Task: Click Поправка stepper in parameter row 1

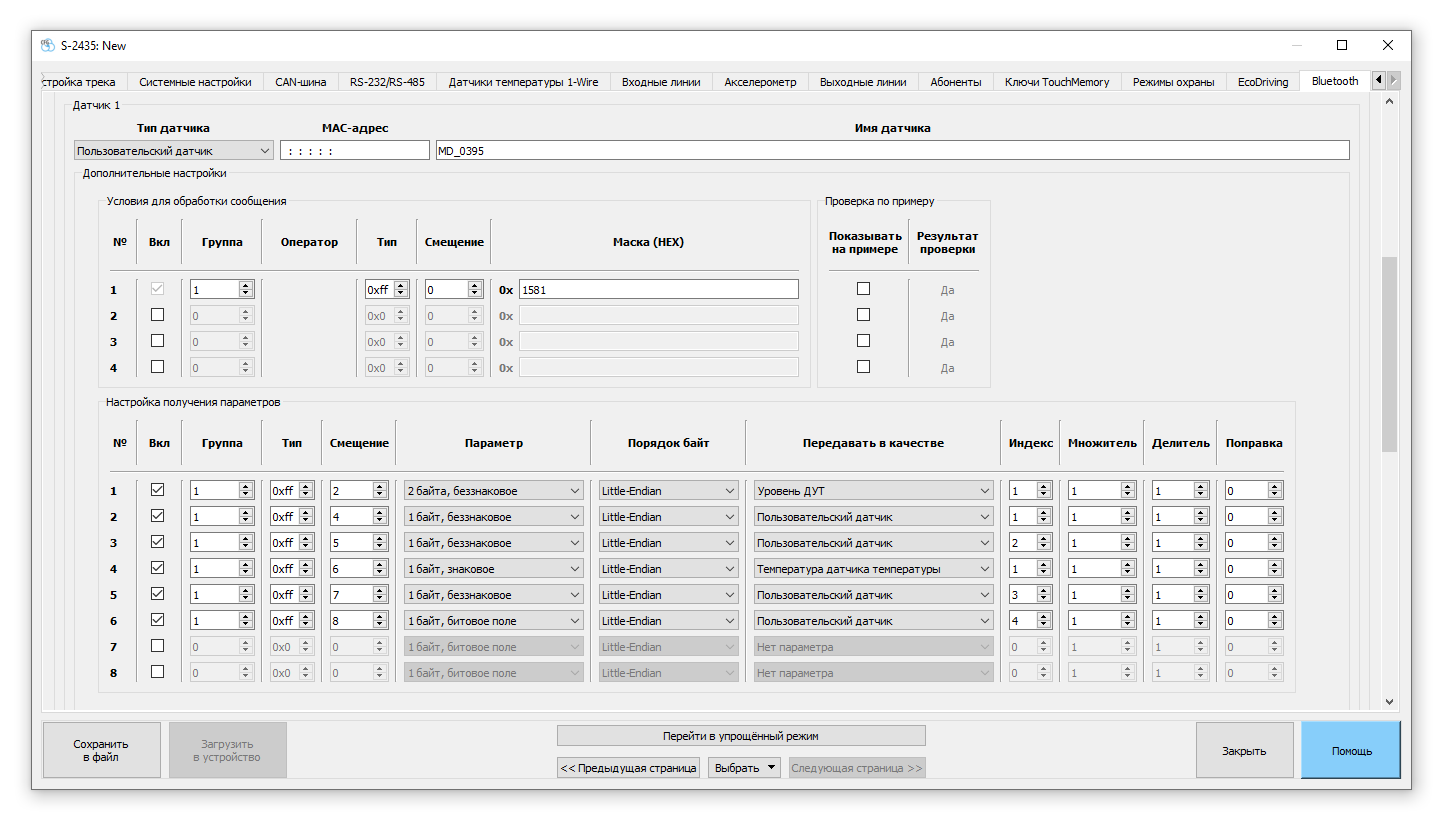Action: pyautogui.click(x=1253, y=491)
